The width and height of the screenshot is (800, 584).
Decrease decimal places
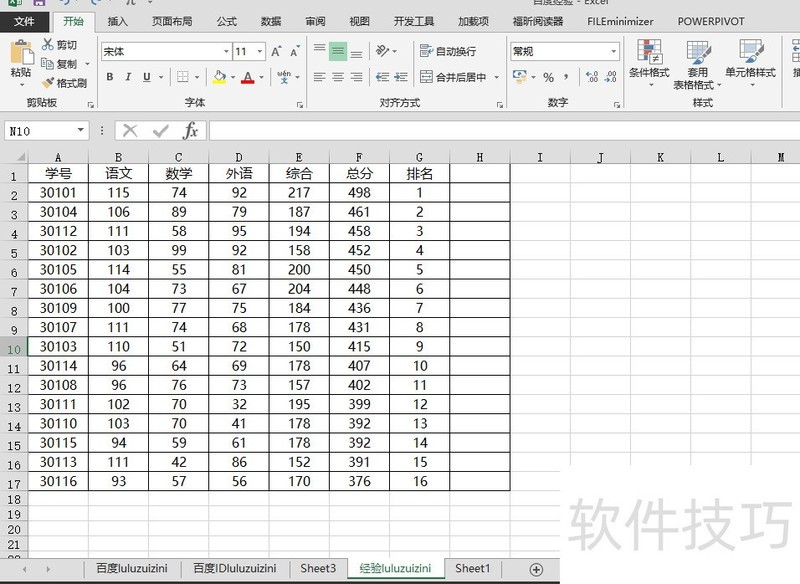pos(610,77)
